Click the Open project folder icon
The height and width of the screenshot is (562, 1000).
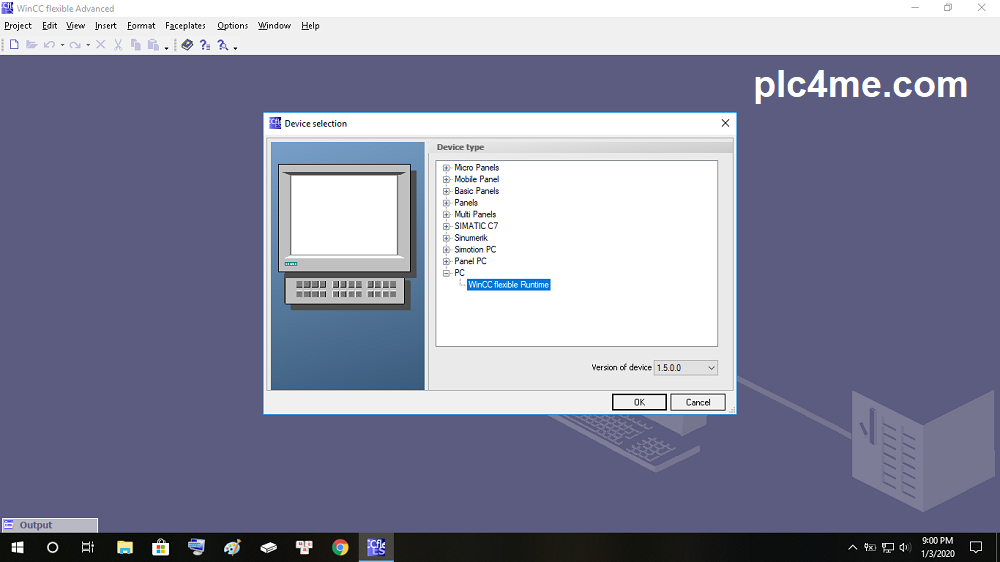(31, 45)
